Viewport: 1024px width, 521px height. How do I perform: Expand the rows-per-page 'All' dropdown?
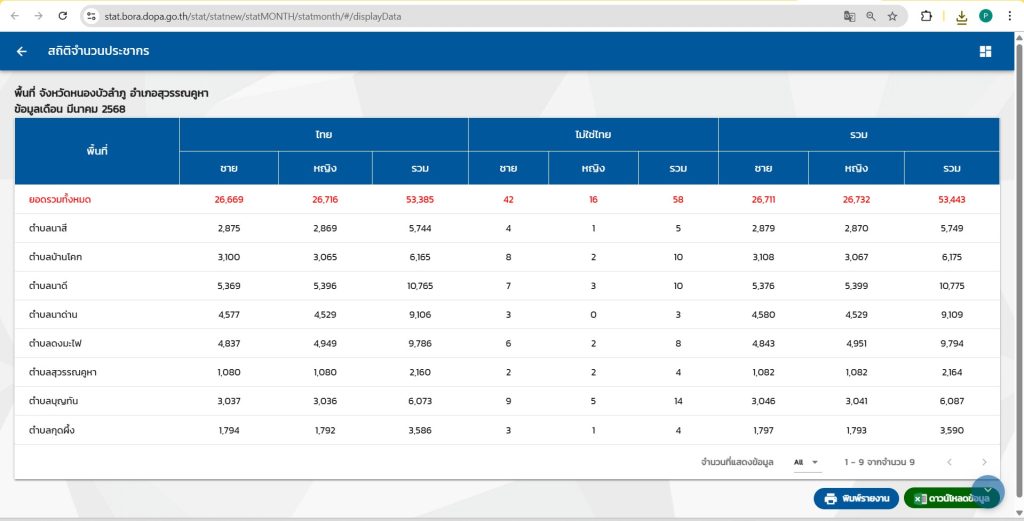point(806,462)
